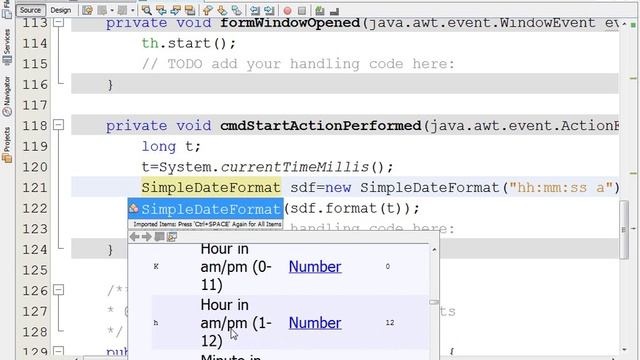
Task: Click the Find Selection magnifier icon
Action: 147,10
